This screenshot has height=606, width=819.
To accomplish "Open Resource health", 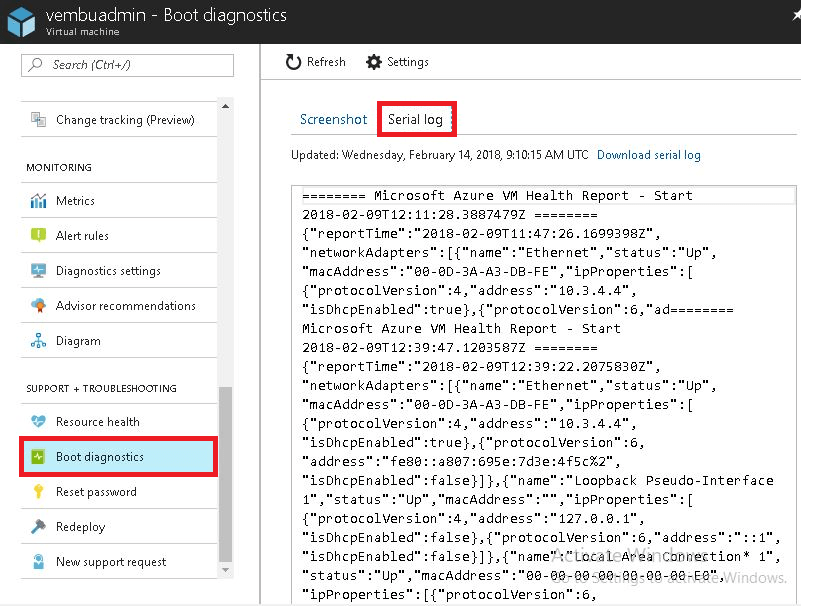I will [x=119, y=422].
